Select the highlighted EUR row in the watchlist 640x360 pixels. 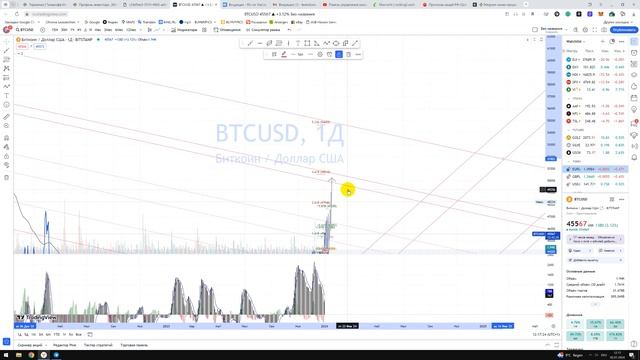pyautogui.click(x=595, y=169)
